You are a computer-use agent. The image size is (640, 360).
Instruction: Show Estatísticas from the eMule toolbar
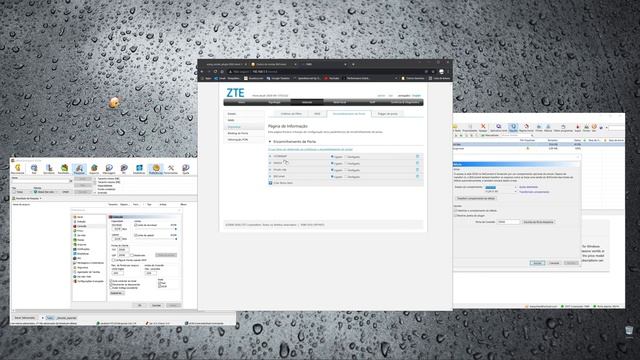tap(139, 168)
